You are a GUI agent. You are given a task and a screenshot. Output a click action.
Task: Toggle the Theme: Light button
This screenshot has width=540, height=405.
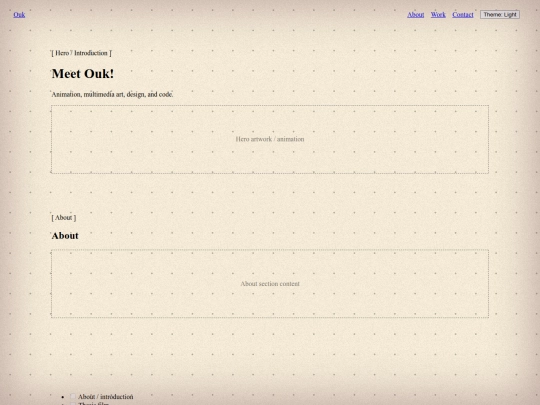(500, 14)
